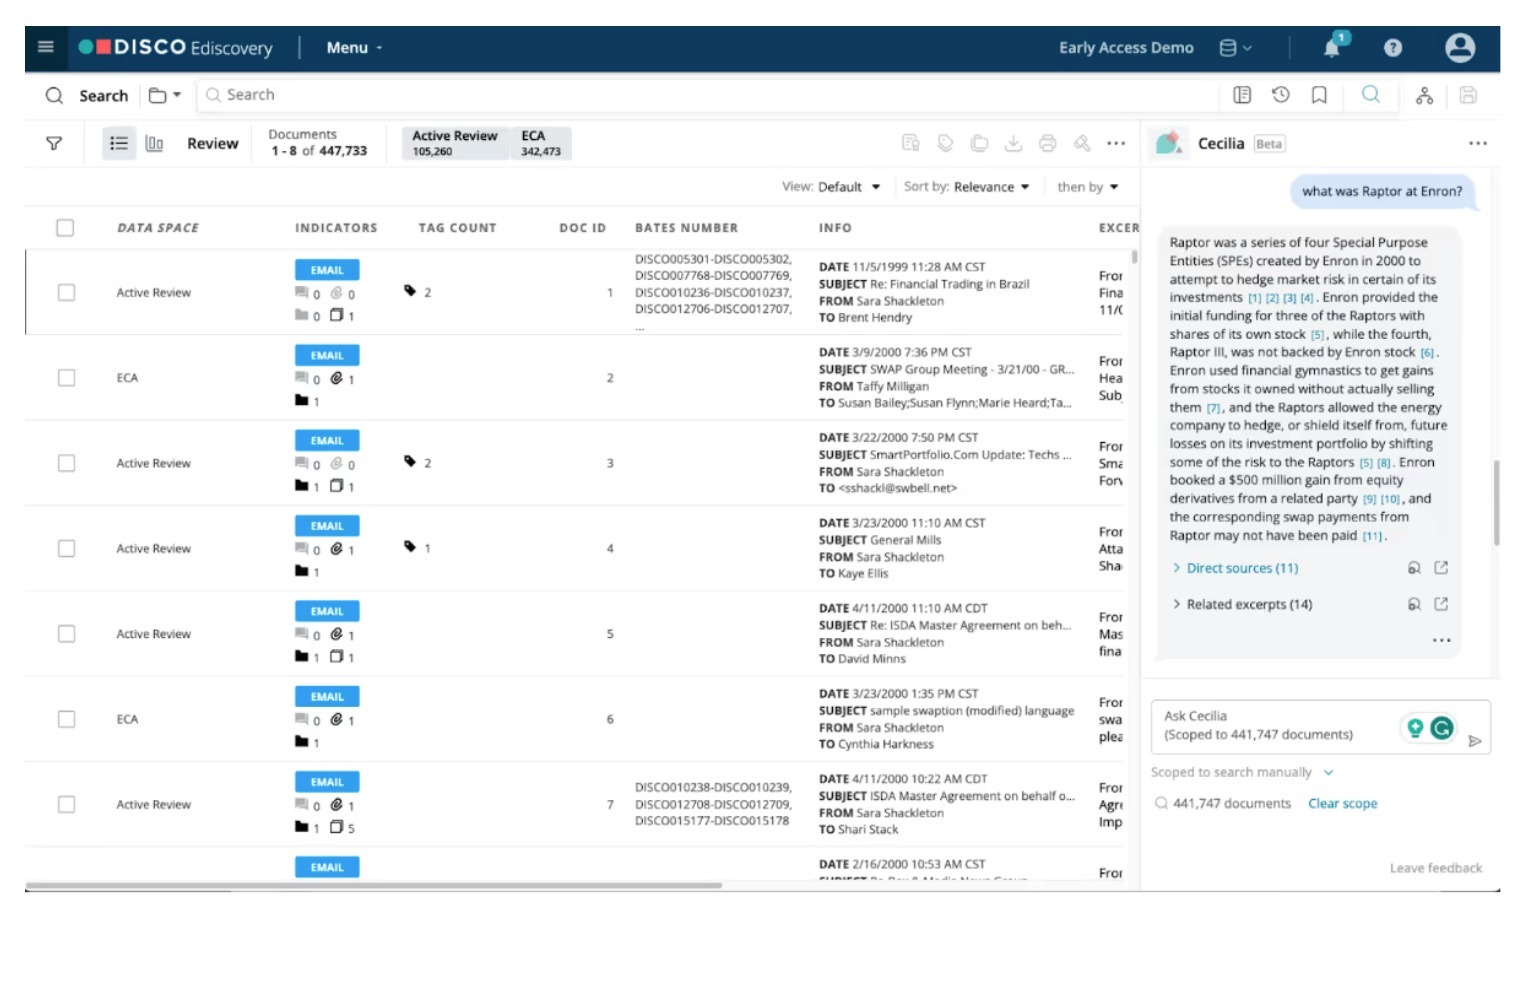Viewport: 1522px width, 990px height.
Task: Open the help question mark icon
Action: tap(1392, 48)
